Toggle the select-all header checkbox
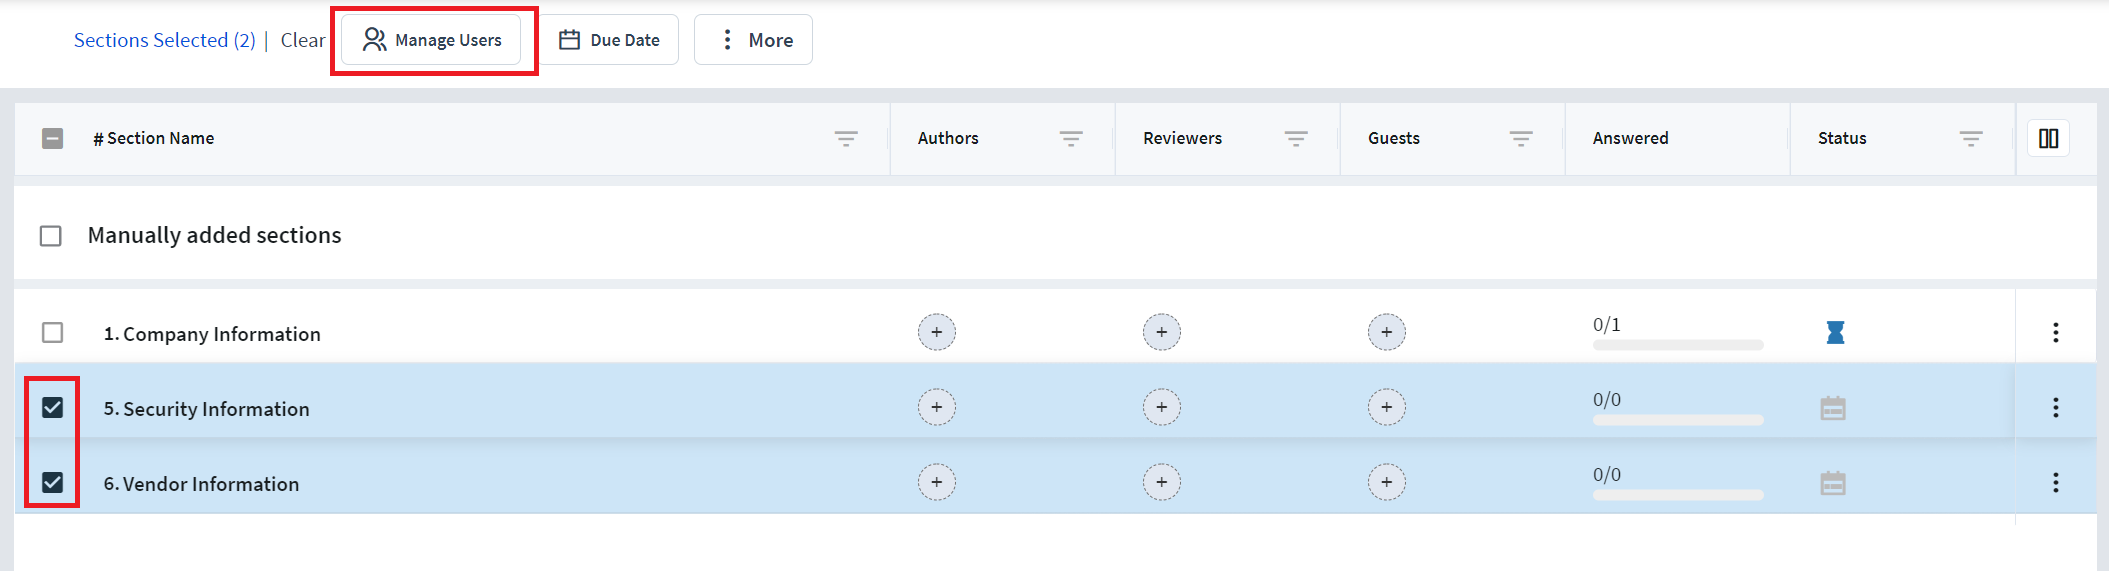The height and width of the screenshot is (571, 2109). 53,138
